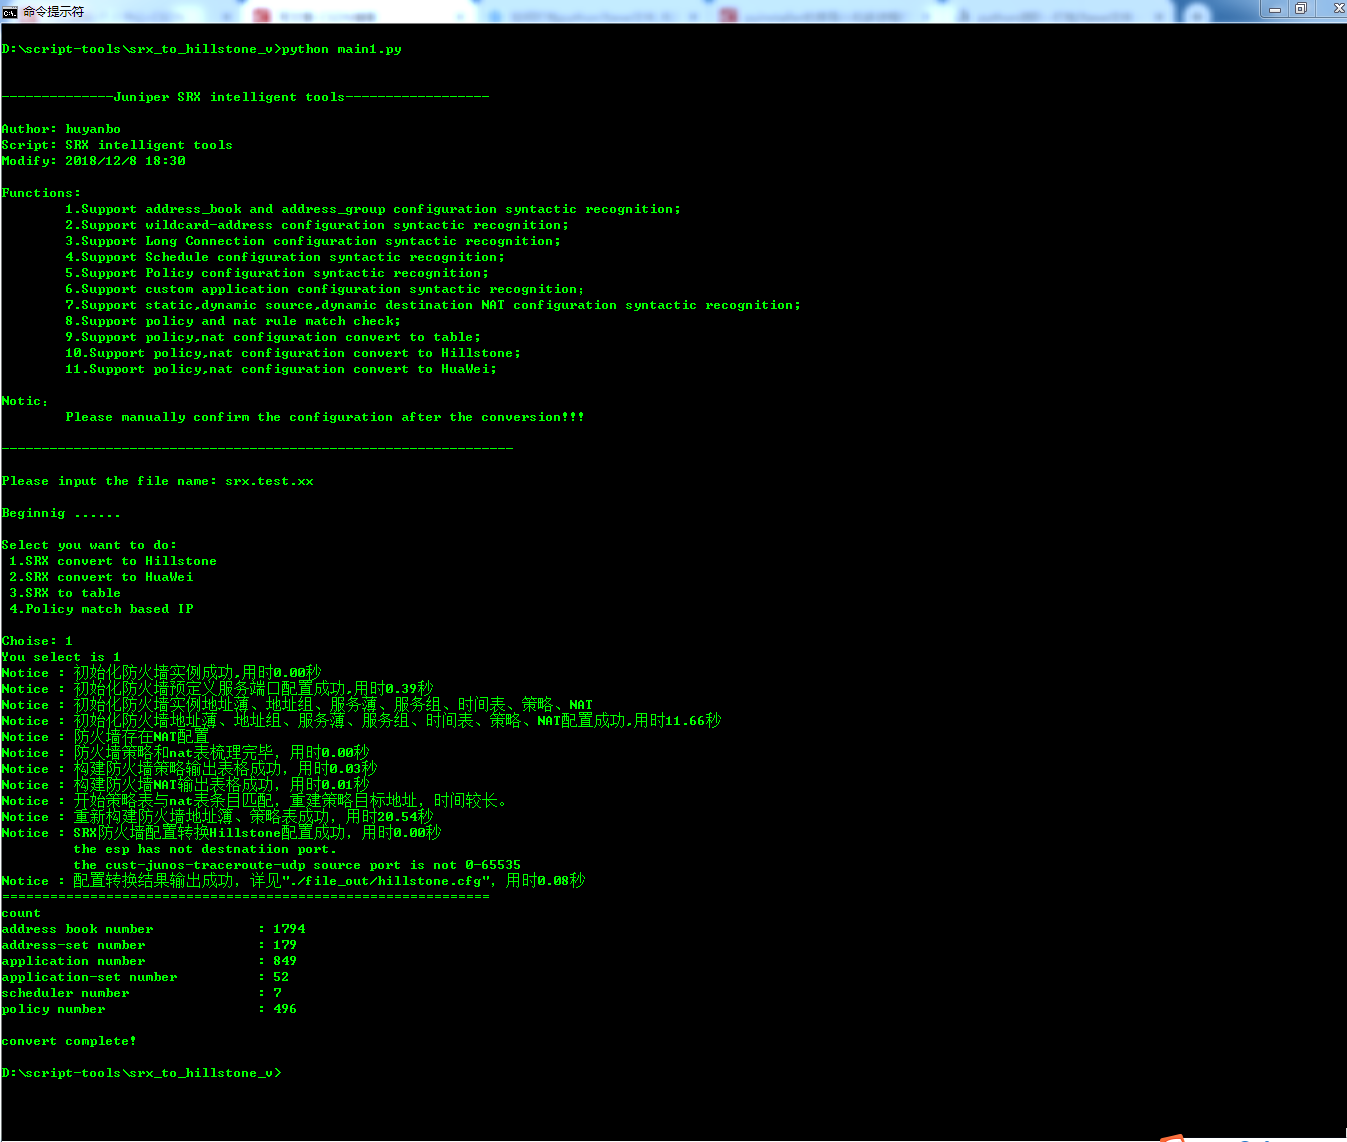Click function 2 wildcard-address line
Viewport: 1347px width, 1142px height.
point(317,225)
